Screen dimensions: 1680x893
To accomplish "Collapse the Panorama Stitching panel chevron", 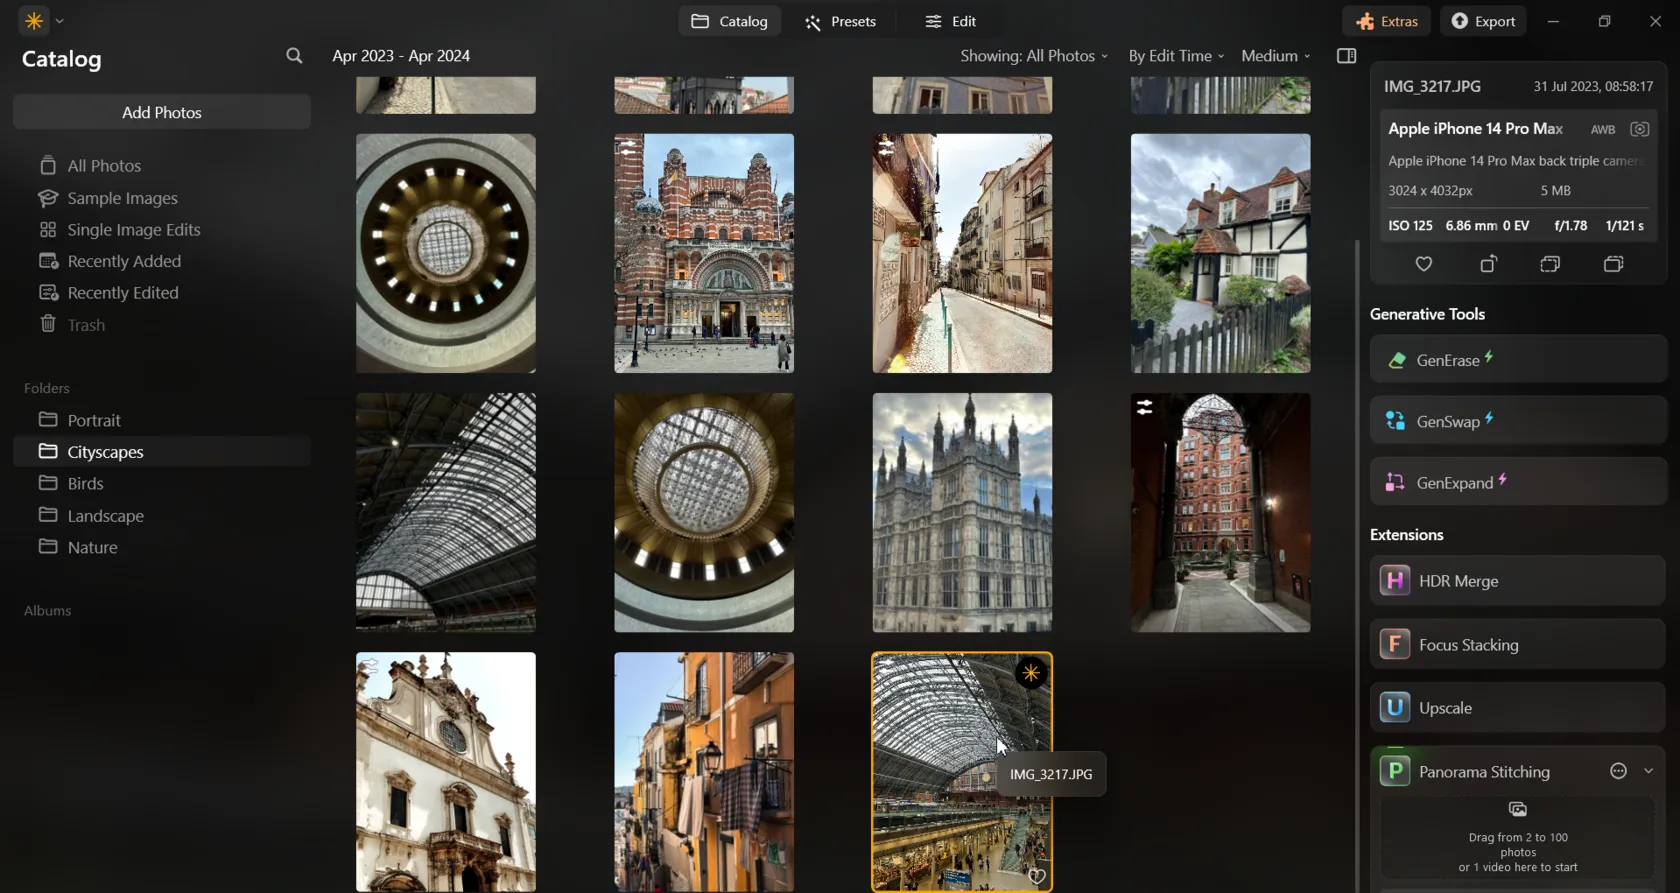I will 1648,771.
